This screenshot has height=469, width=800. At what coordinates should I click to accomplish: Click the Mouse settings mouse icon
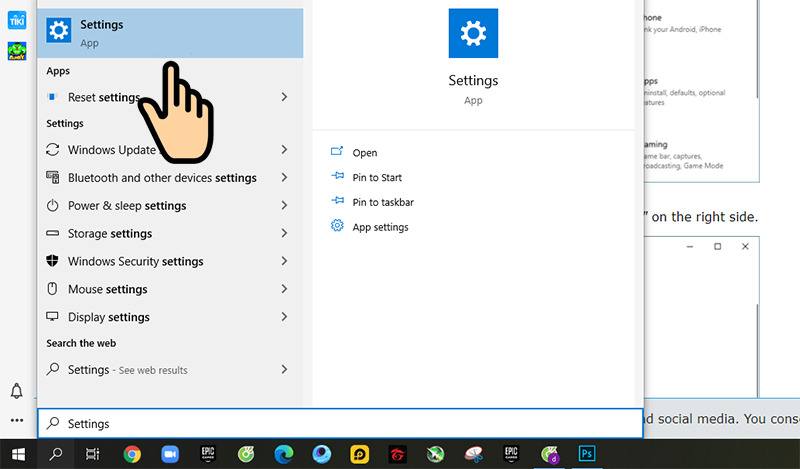[x=53, y=289]
